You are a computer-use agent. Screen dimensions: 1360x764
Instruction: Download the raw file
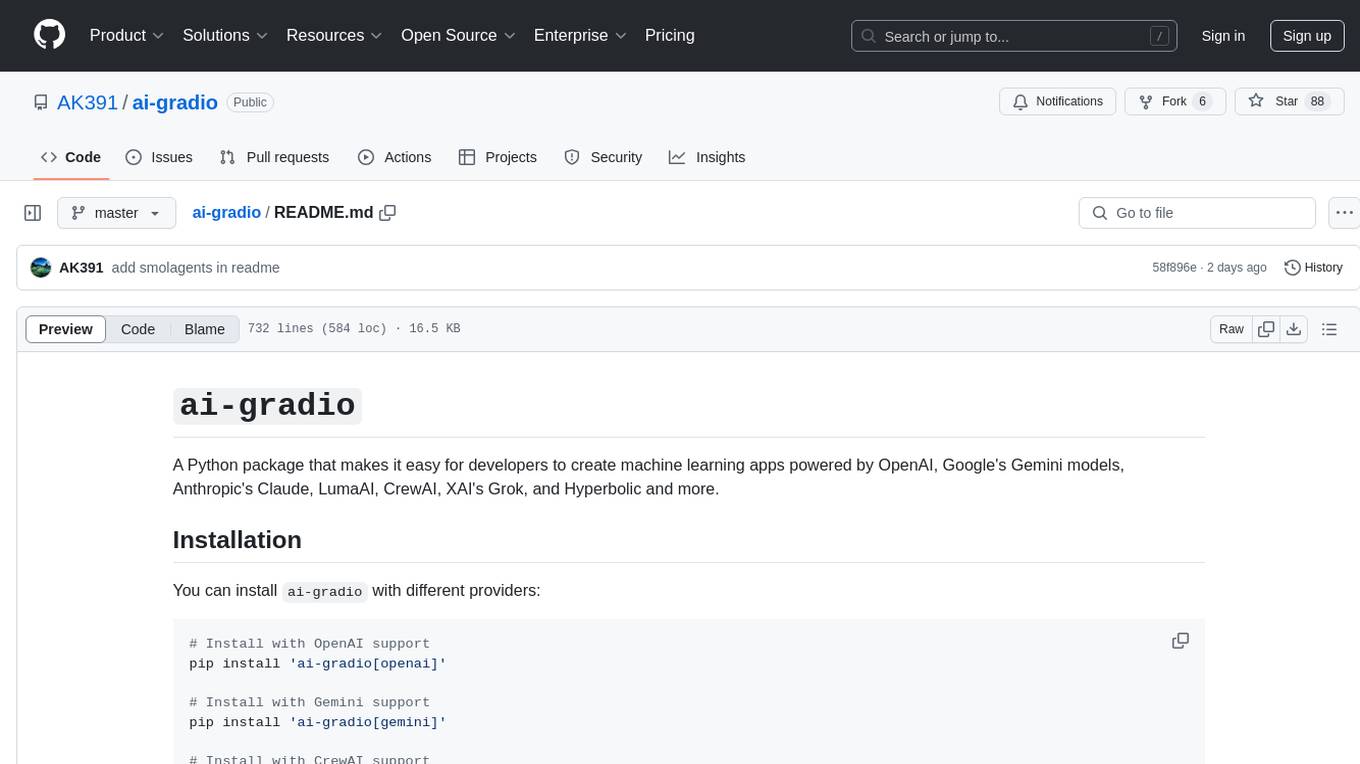point(1293,329)
